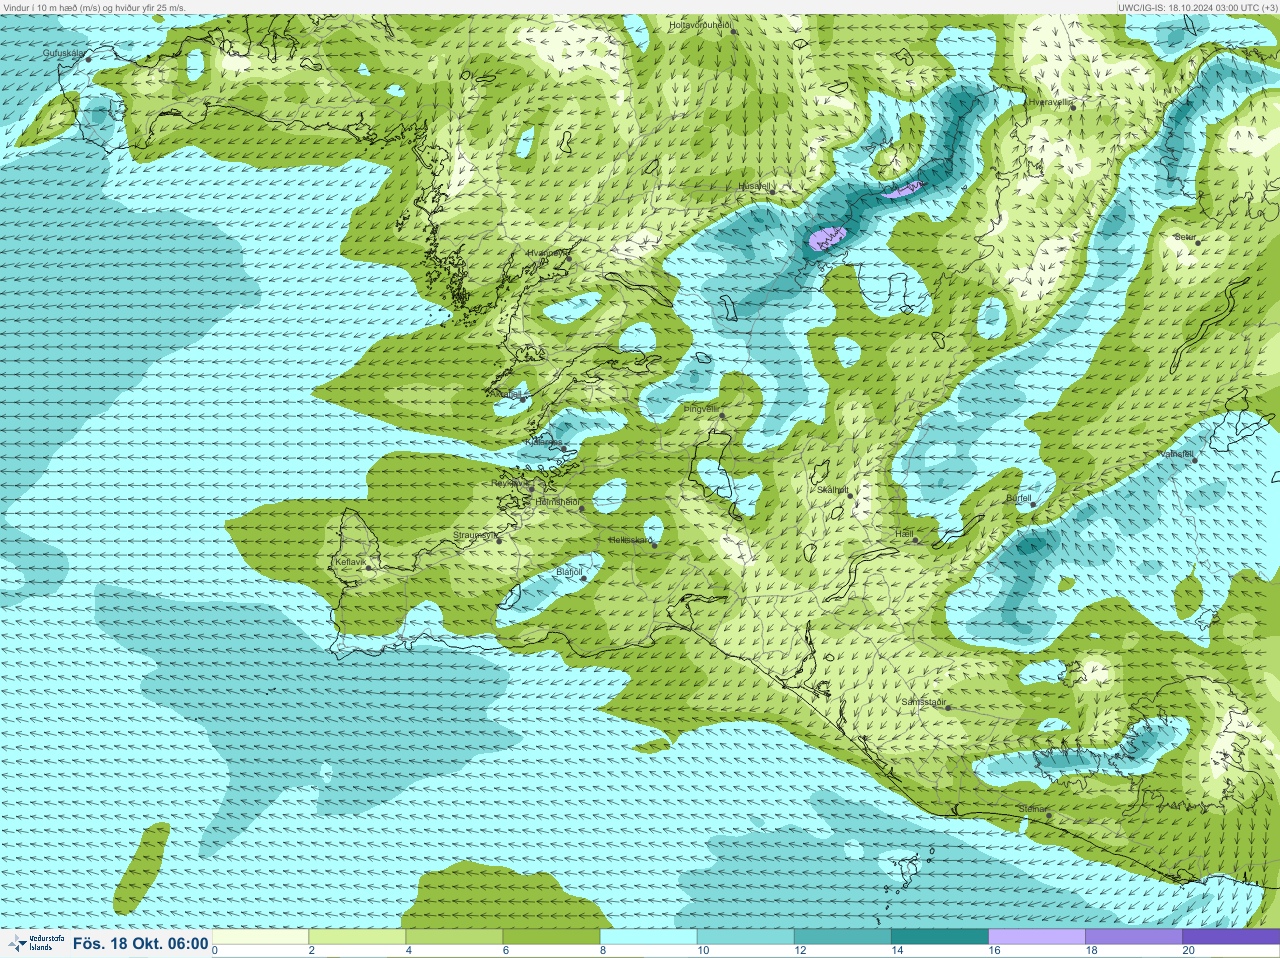Click the Hveravellir station marker
This screenshot has width=1280, height=958.
pyautogui.click(x=1071, y=107)
